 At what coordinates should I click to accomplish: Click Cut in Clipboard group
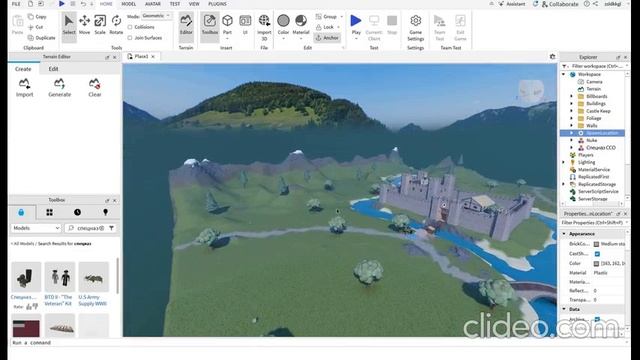[36, 27]
